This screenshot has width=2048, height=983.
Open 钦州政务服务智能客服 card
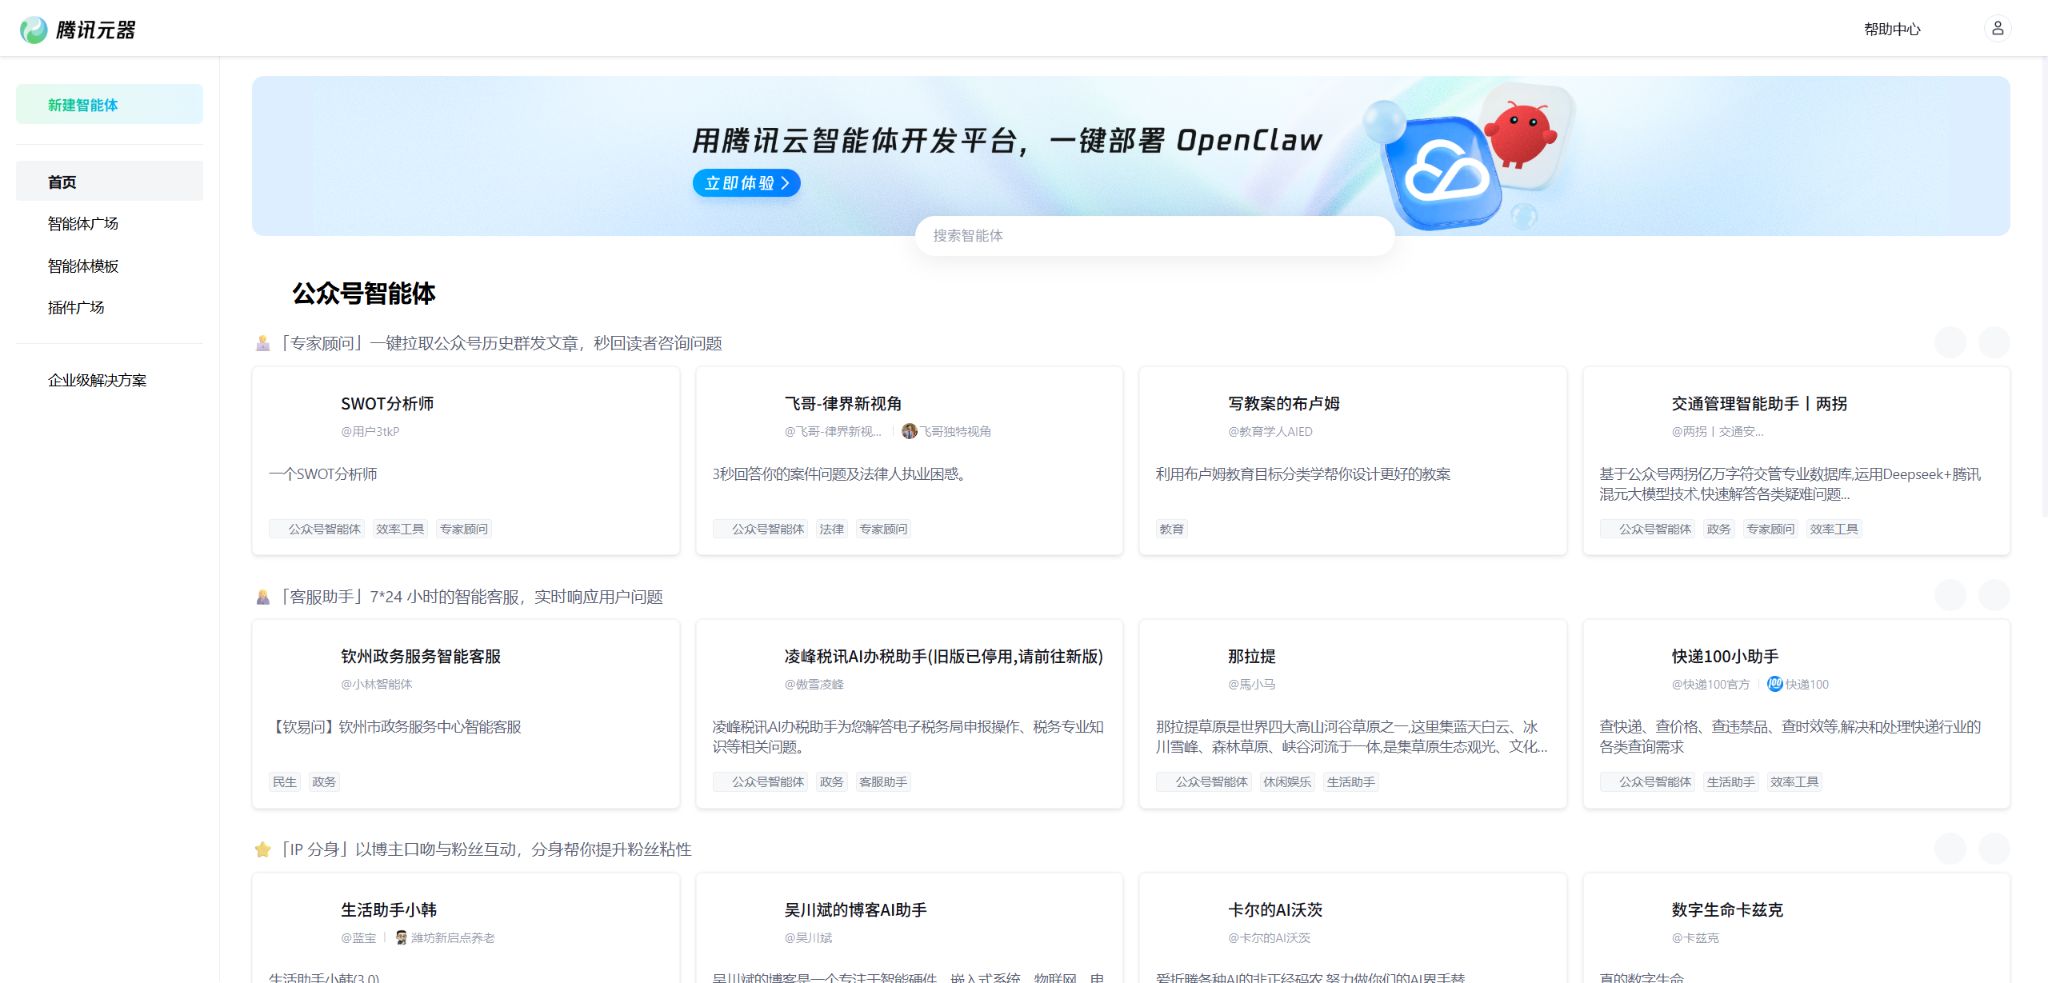click(x=466, y=714)
